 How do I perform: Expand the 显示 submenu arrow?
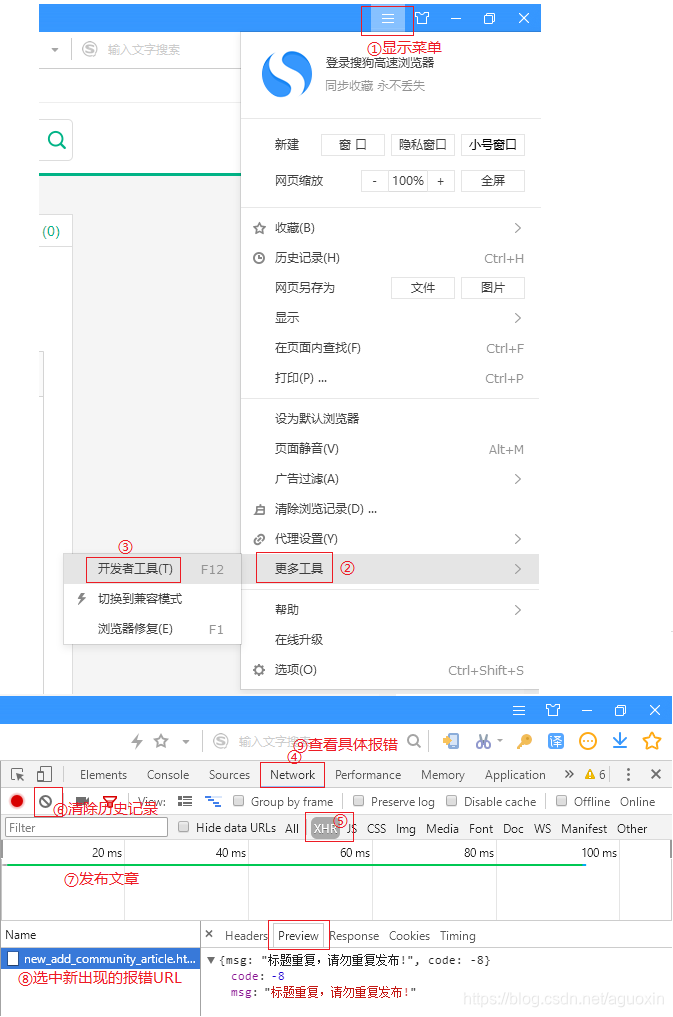click(x=517, y=318)
